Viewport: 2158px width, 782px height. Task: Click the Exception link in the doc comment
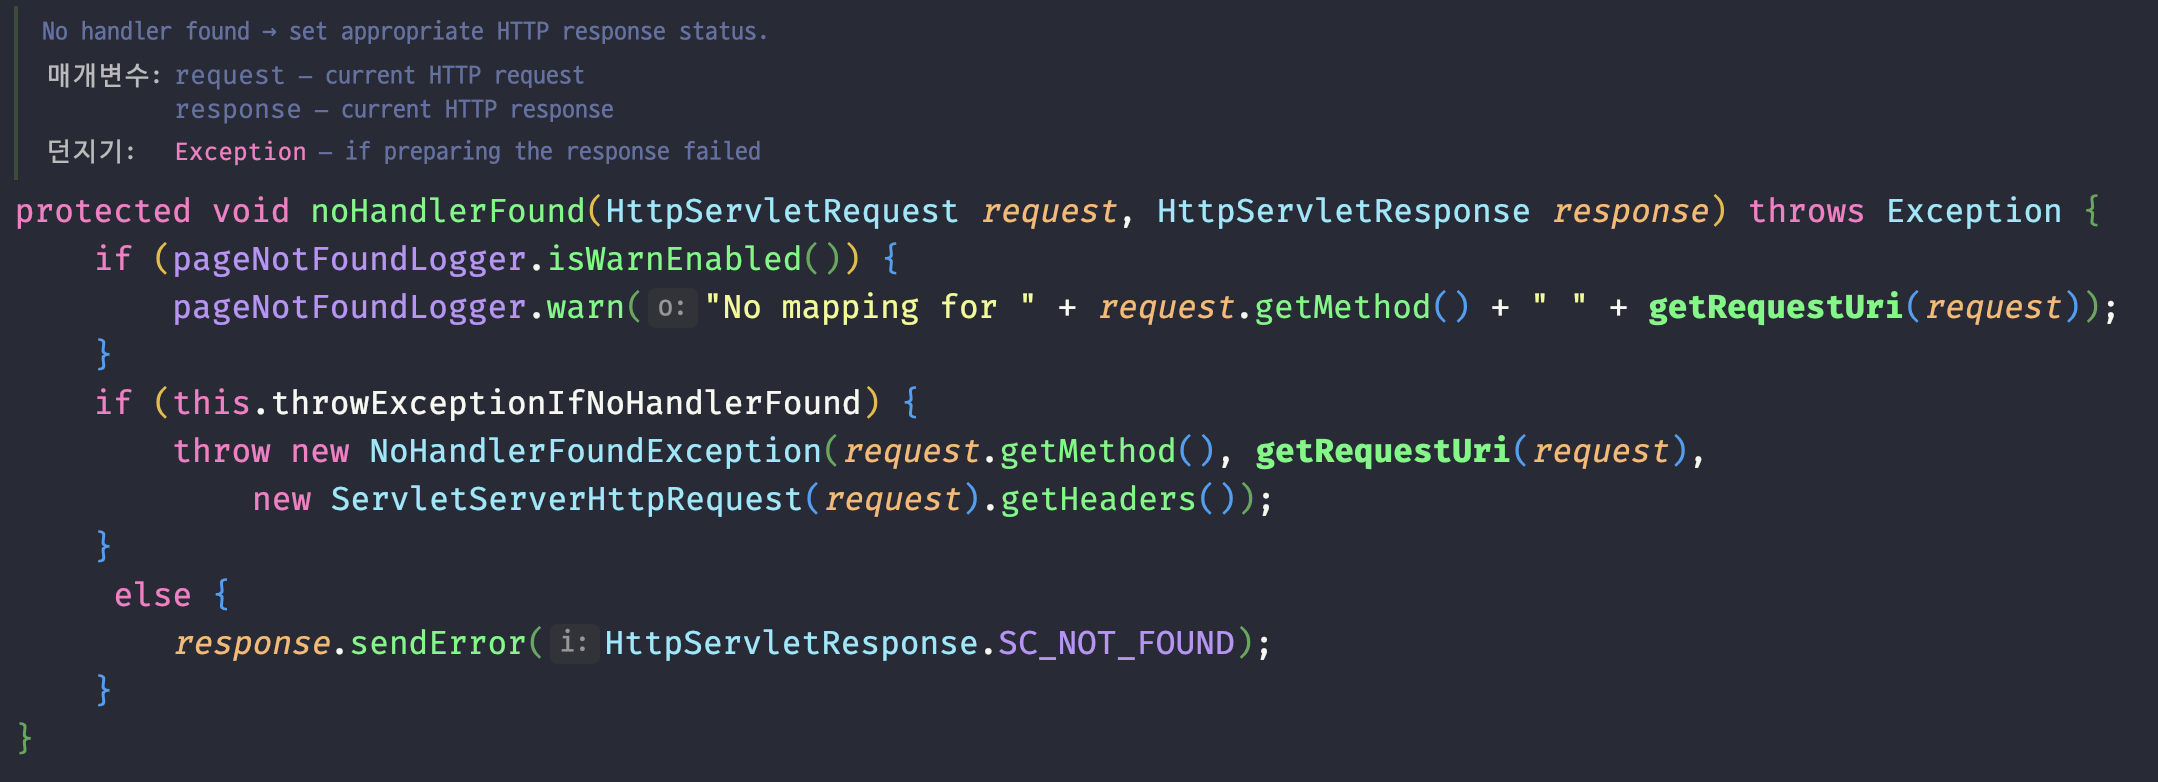[240, 152]
